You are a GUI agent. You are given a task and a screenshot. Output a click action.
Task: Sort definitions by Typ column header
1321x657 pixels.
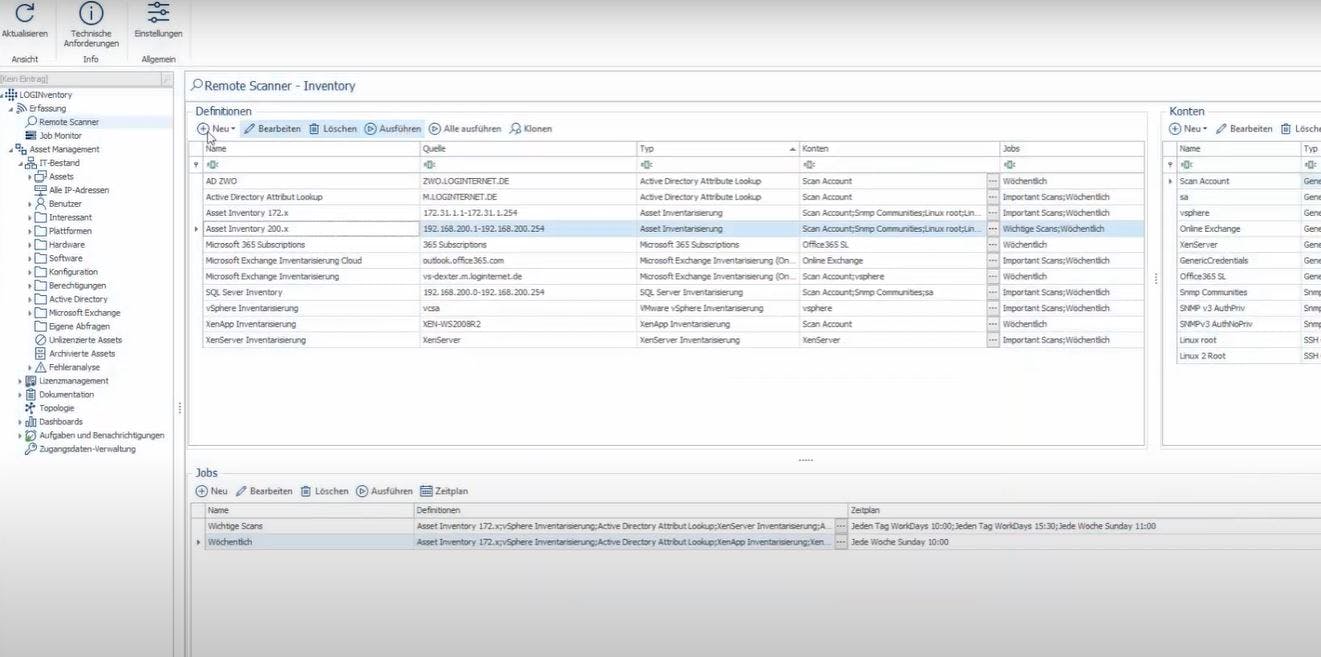click(x=718, y=148)
